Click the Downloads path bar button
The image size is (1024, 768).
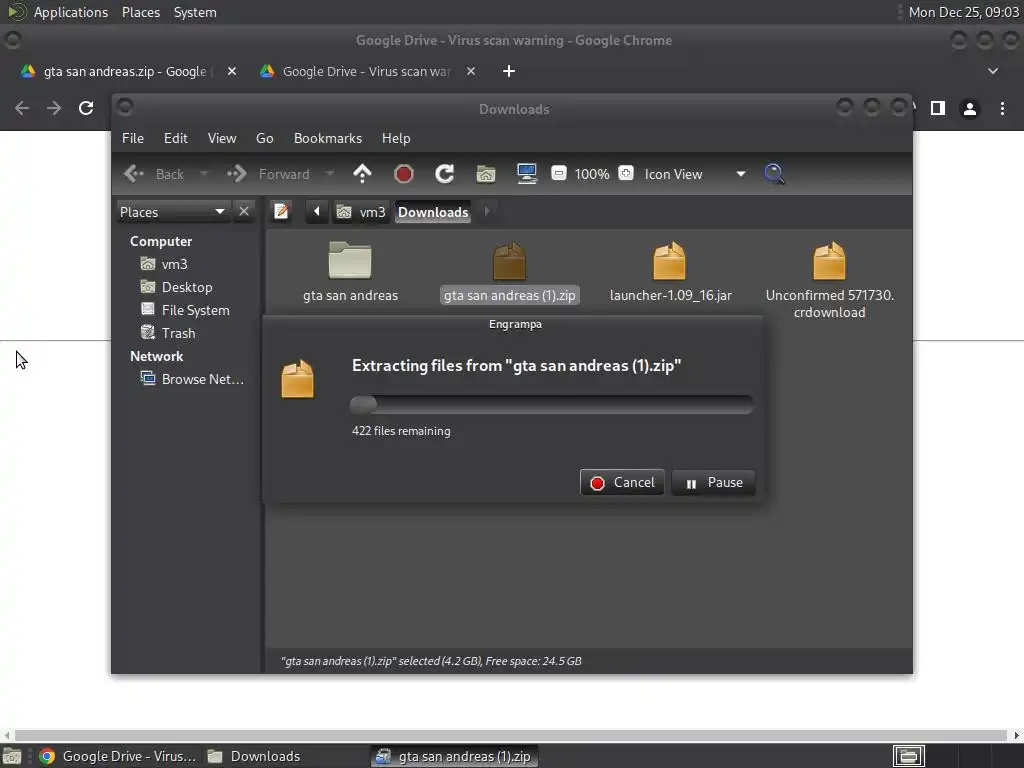pos(433,212)
